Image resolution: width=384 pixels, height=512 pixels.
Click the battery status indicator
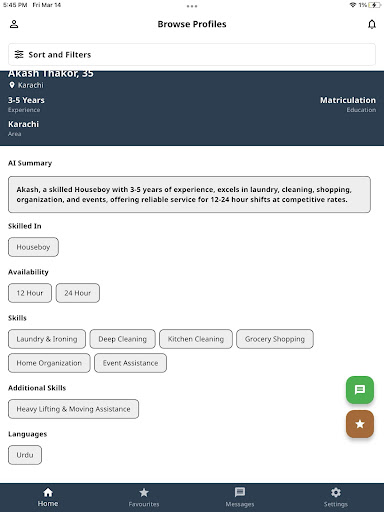[375, 5]
